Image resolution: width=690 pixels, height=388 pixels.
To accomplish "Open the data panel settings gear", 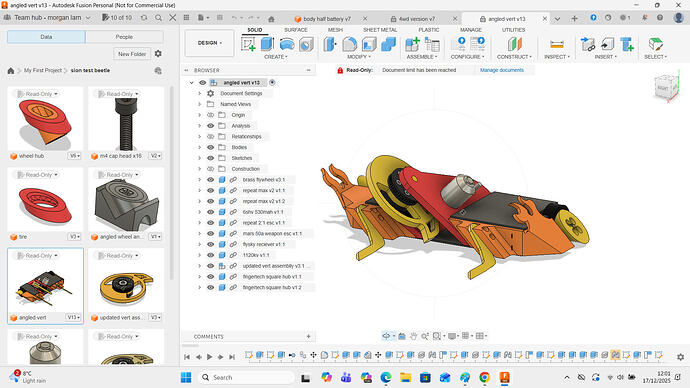I will click(x=158, y=54).
